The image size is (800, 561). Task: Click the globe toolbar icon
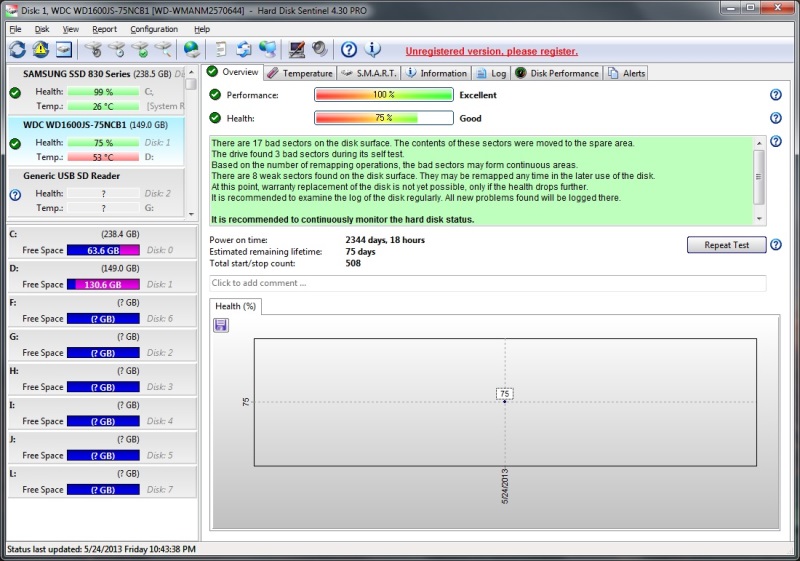point(191,49)
